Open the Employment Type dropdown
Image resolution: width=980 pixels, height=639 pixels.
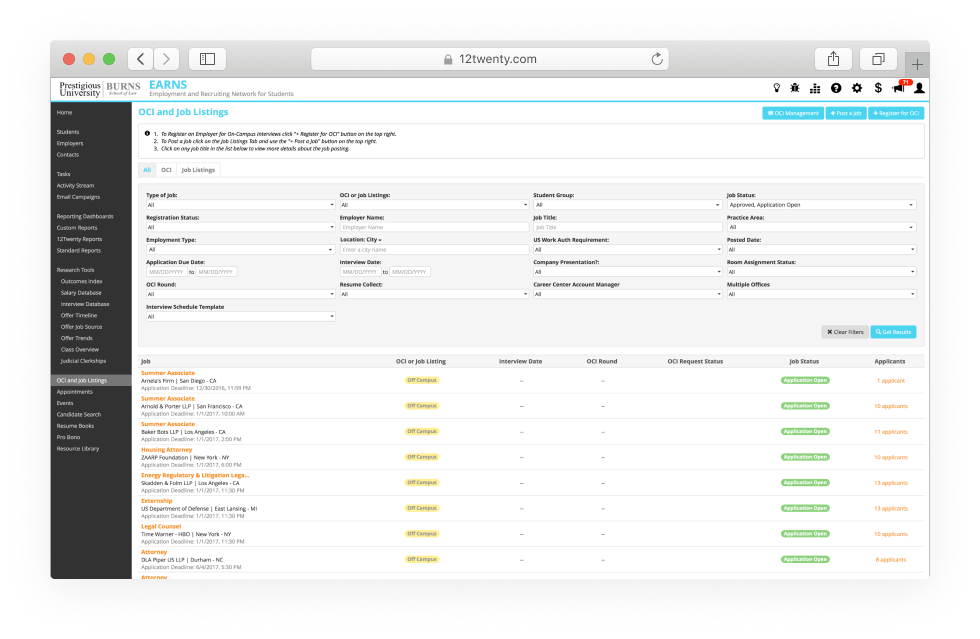pyautogui.click(x=241, y=249)
